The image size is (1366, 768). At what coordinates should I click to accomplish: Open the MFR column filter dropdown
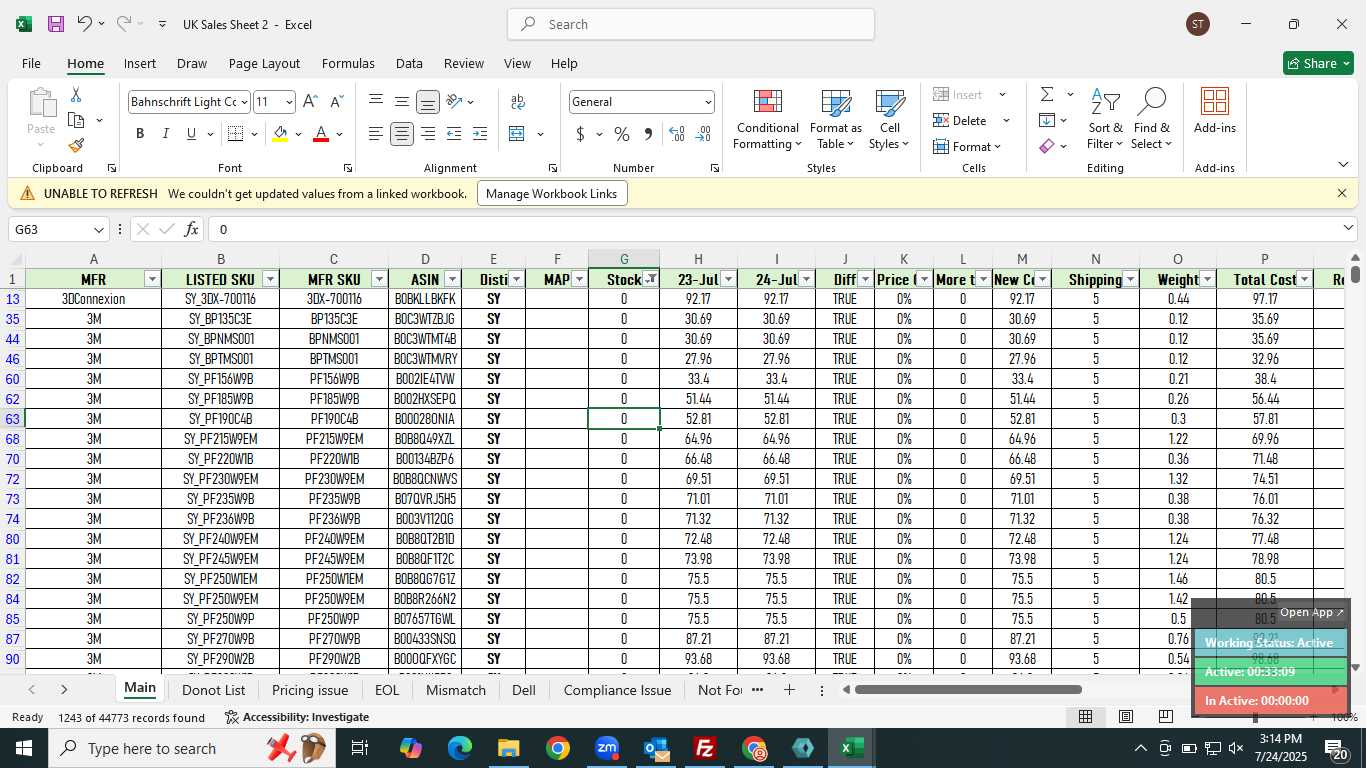coord(152,279)
